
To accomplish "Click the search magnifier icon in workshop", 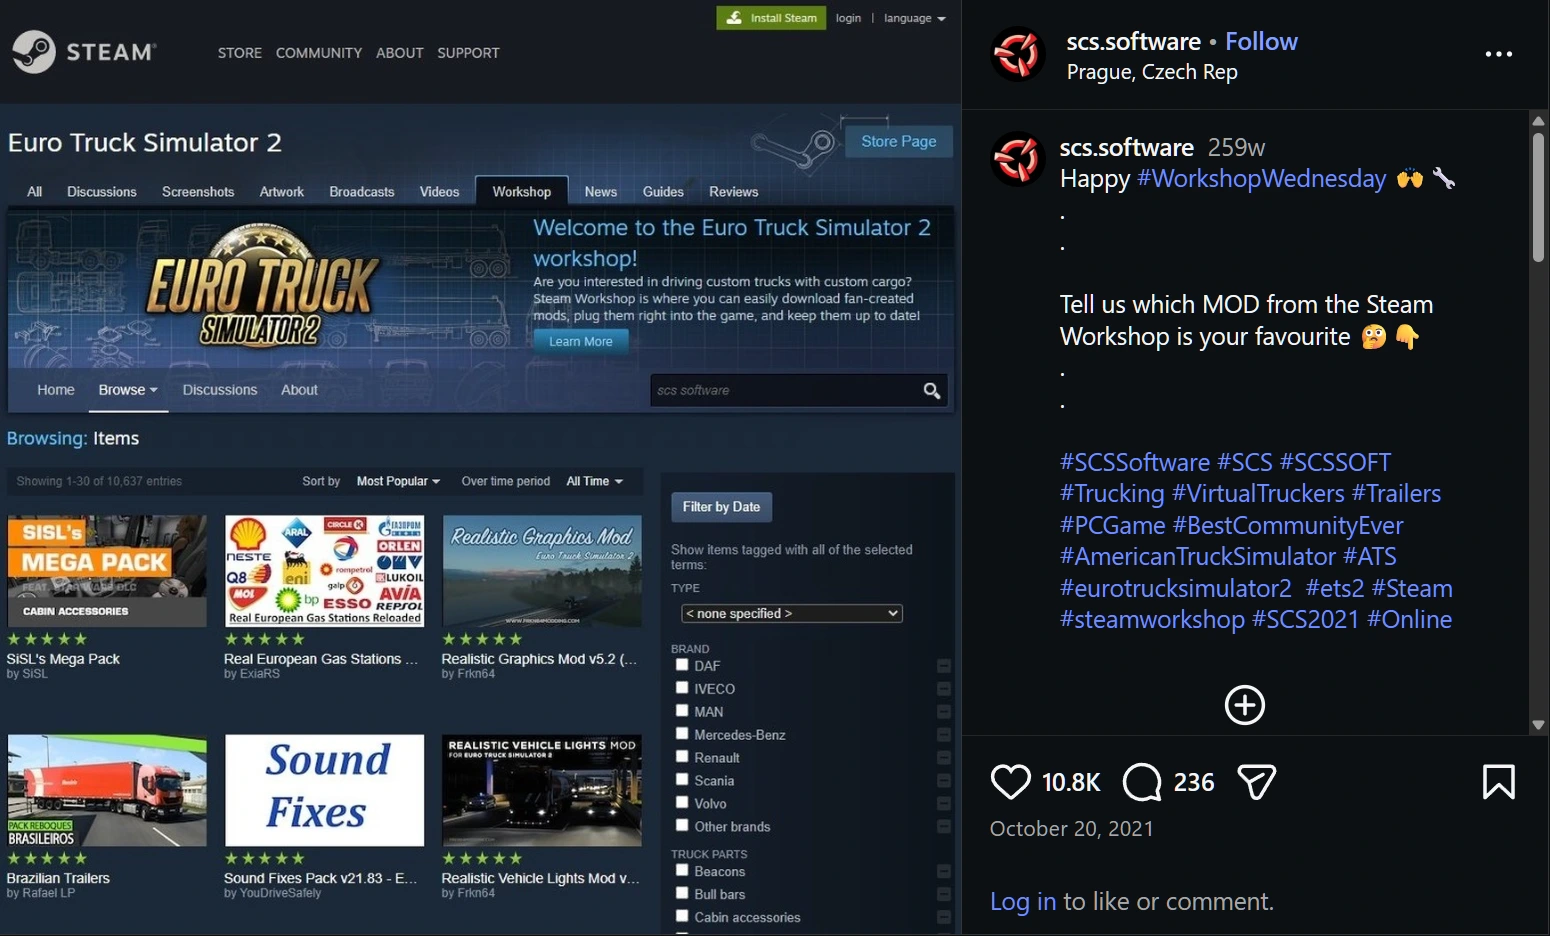I will [931, 391].
